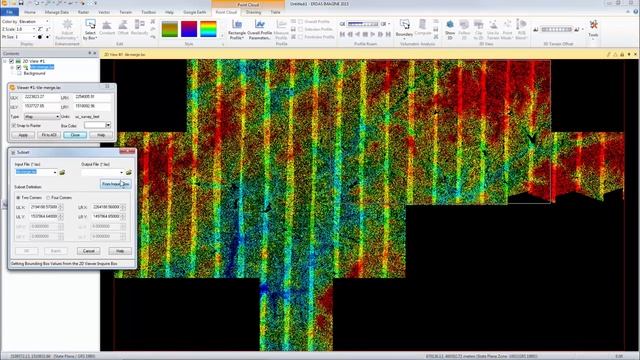Click the Use As Terrain icon

click(493, 29)
